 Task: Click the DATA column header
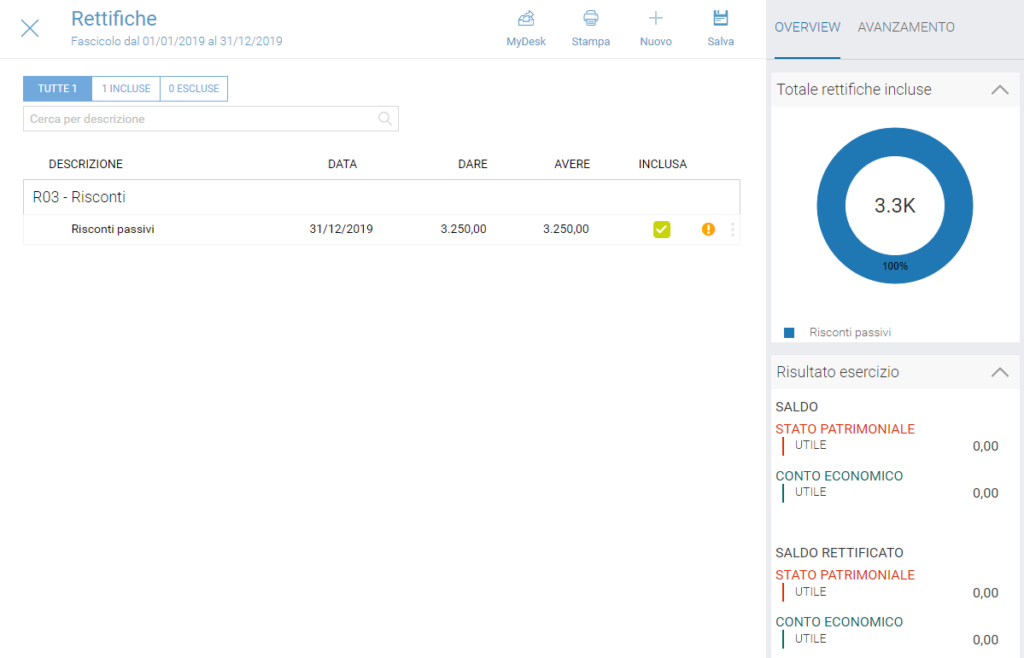[x=342, y=164]
